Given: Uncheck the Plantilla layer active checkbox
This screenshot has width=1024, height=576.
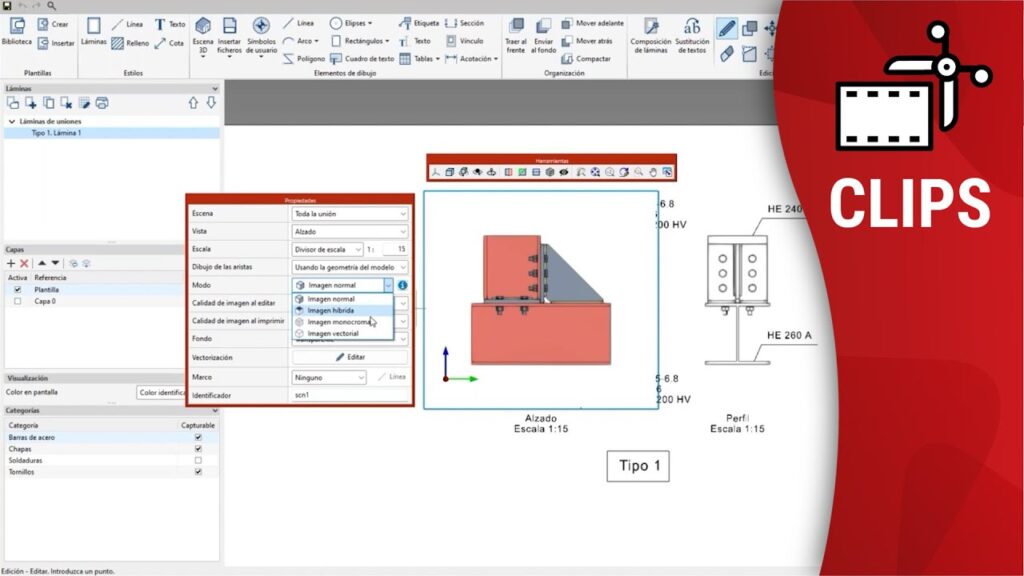Looking at the screenshot, I should 17,289.
